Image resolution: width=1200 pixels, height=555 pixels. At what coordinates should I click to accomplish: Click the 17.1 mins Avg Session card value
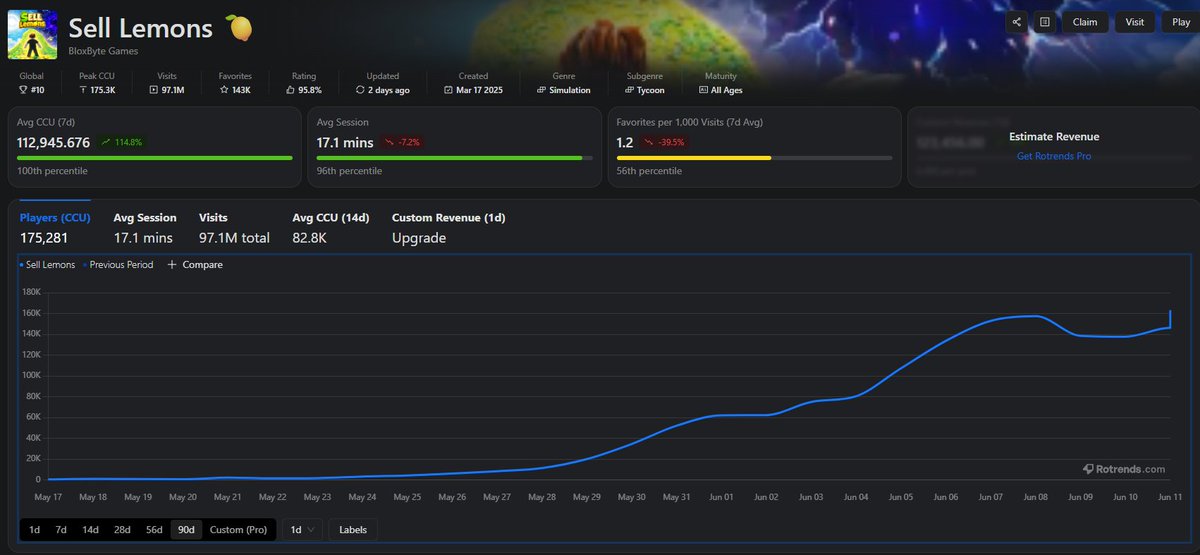[345, 143]
